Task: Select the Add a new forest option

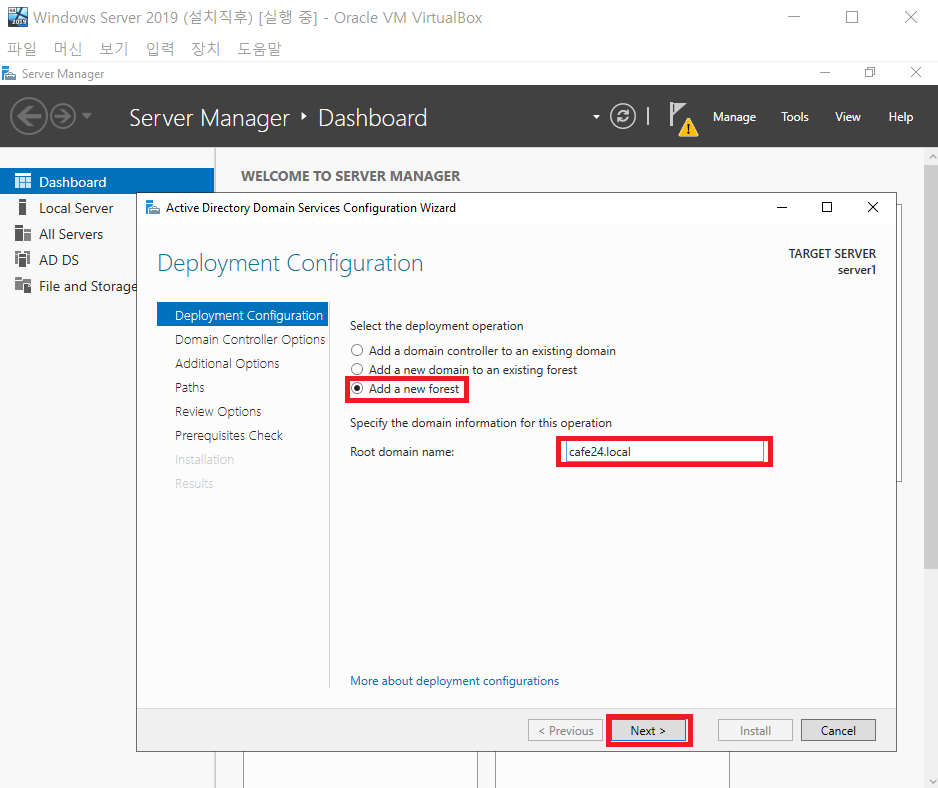Action: pyautogui.click(x=406, y=389)
